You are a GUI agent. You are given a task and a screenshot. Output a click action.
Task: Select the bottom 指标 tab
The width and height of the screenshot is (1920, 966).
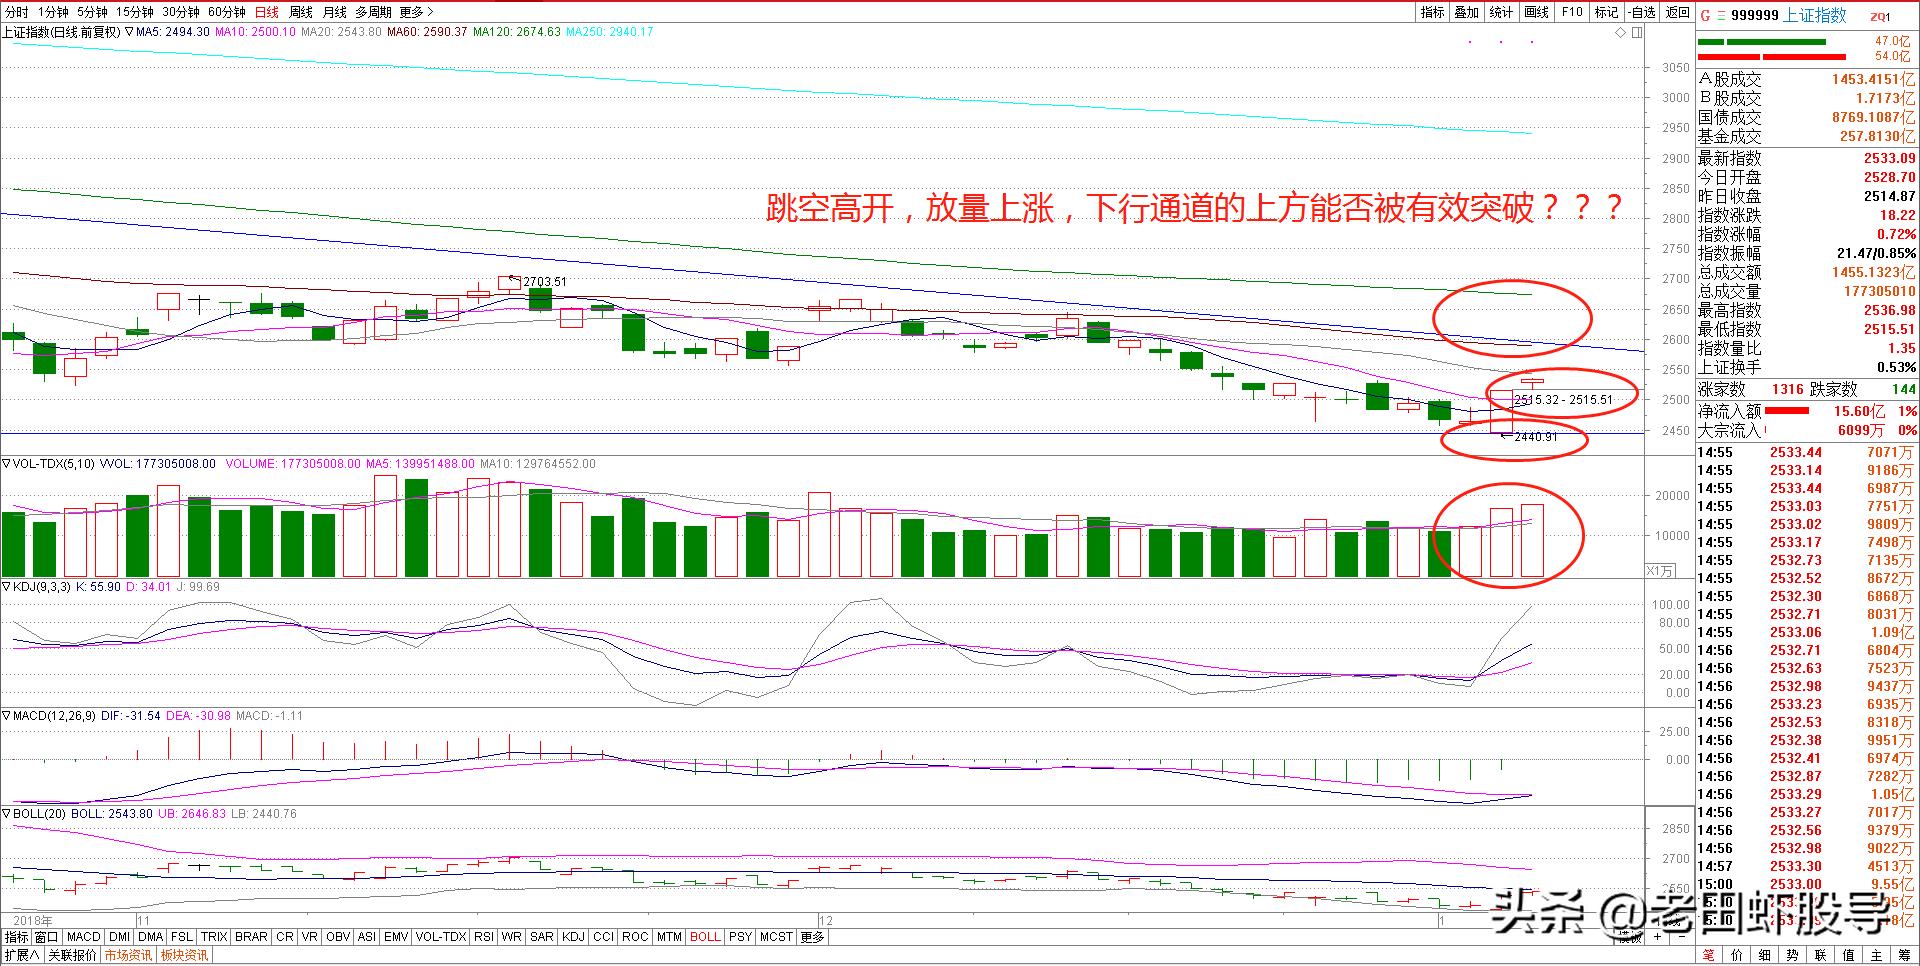coord(16,937)
